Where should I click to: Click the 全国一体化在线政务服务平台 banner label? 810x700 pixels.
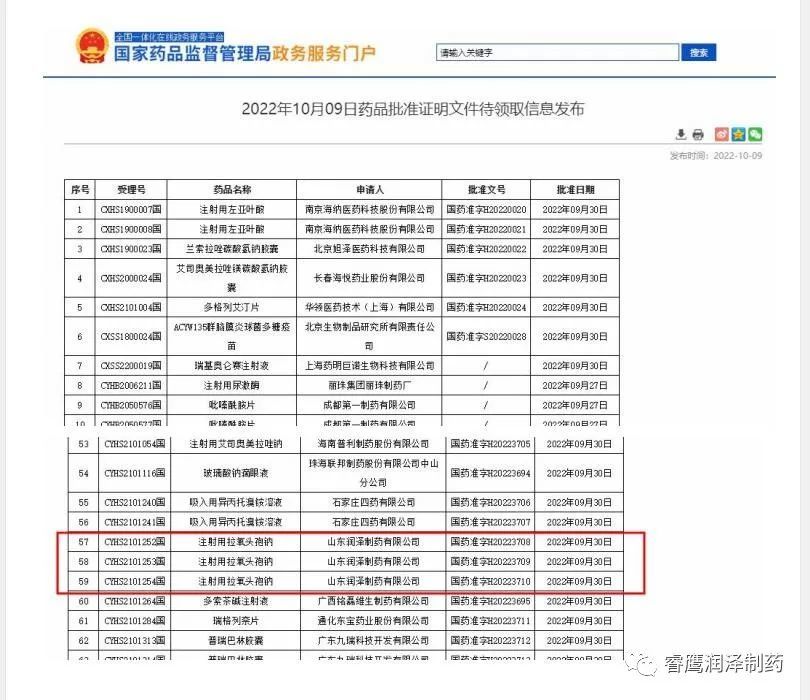[x=170, y=35]
